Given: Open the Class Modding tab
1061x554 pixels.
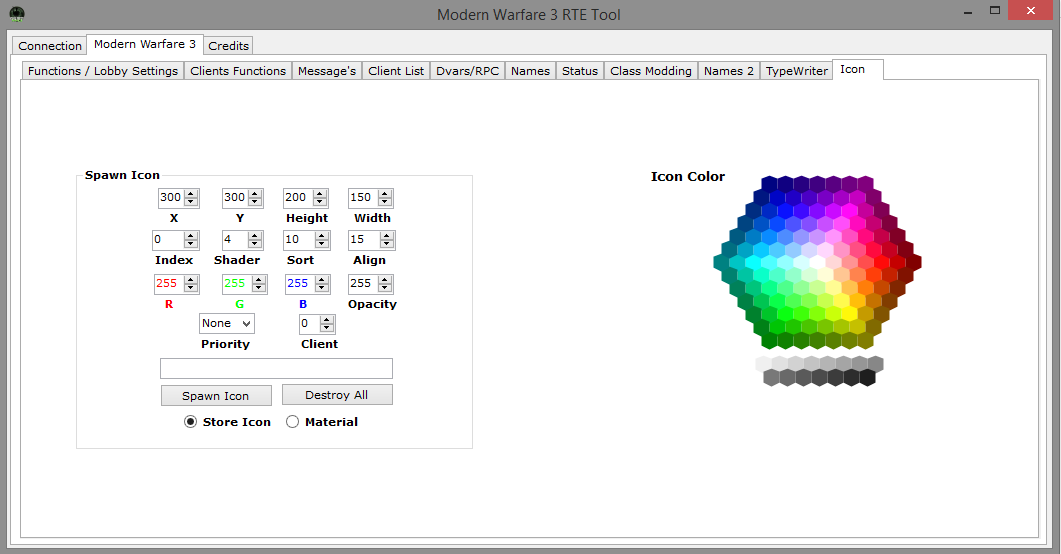Looking at the screenshot, I should 650,71.
